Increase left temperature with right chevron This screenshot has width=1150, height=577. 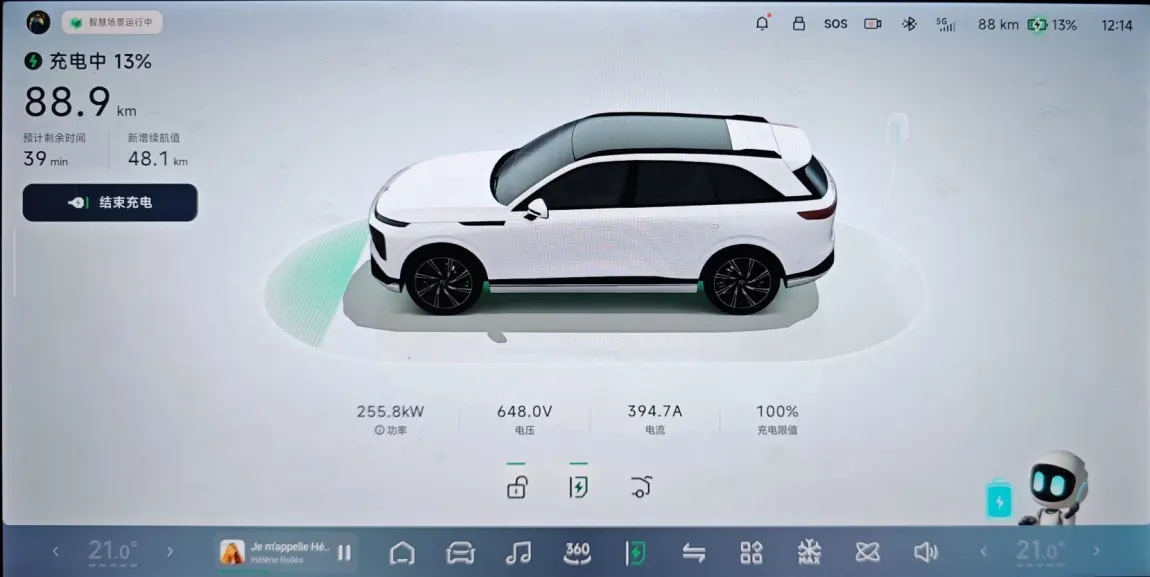pos(170,551)
